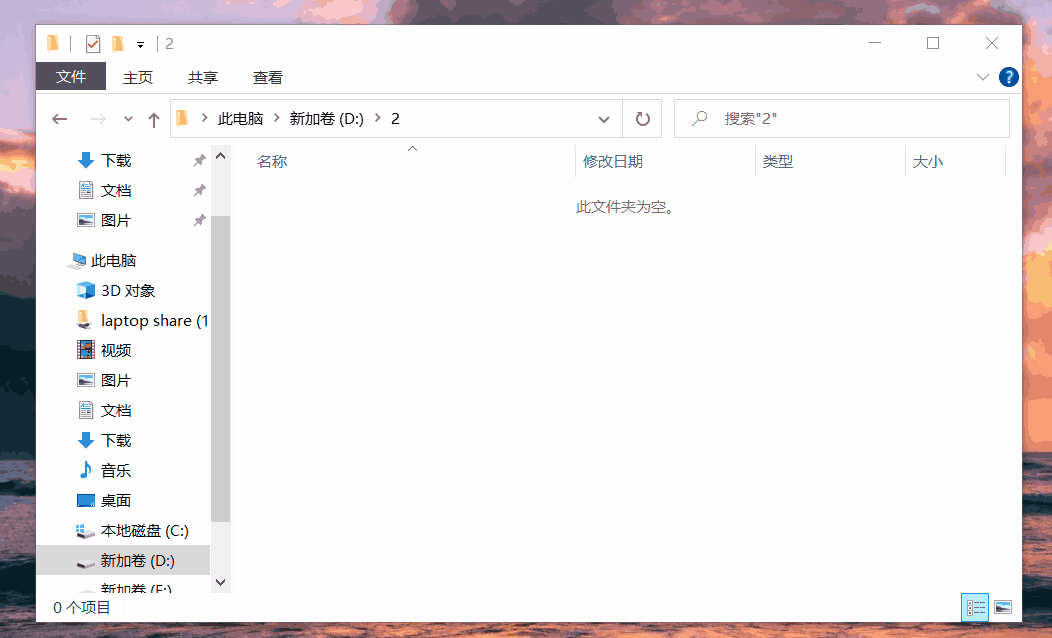Screen dimensions: 1052x638
Task: Select 此电脑 in the navigation pane
Action: pyautogui.click(x=113, y=260)
